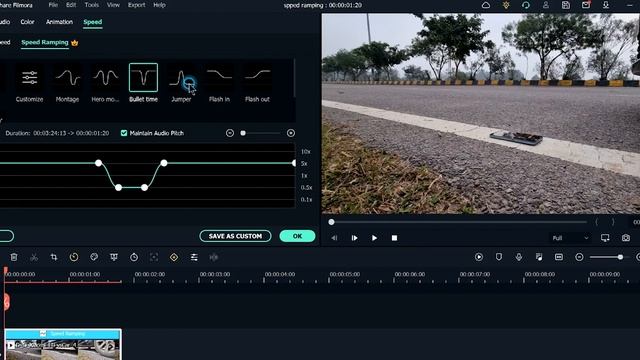Switch to the Color tab
640x360 pixels.
[x=27, y=22]
